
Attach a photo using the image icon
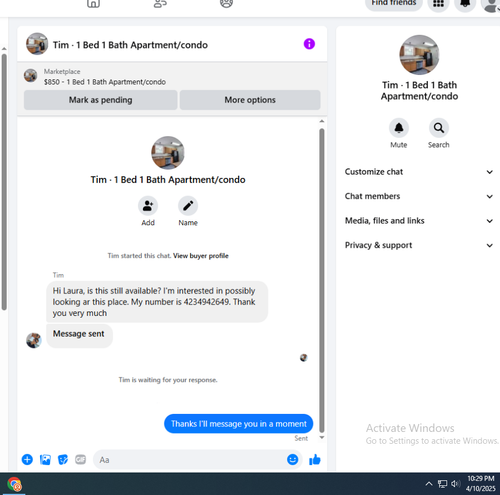coord(45,460)
